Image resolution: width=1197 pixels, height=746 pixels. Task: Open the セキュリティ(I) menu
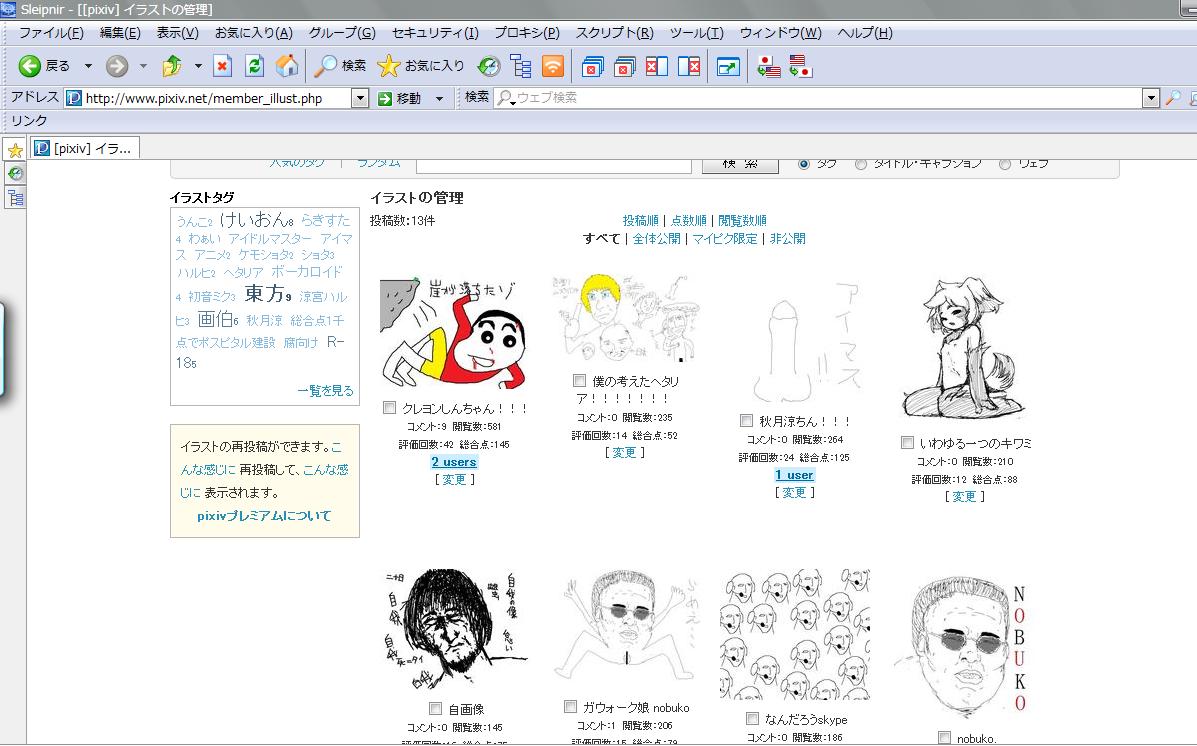(x=435, y=33)
